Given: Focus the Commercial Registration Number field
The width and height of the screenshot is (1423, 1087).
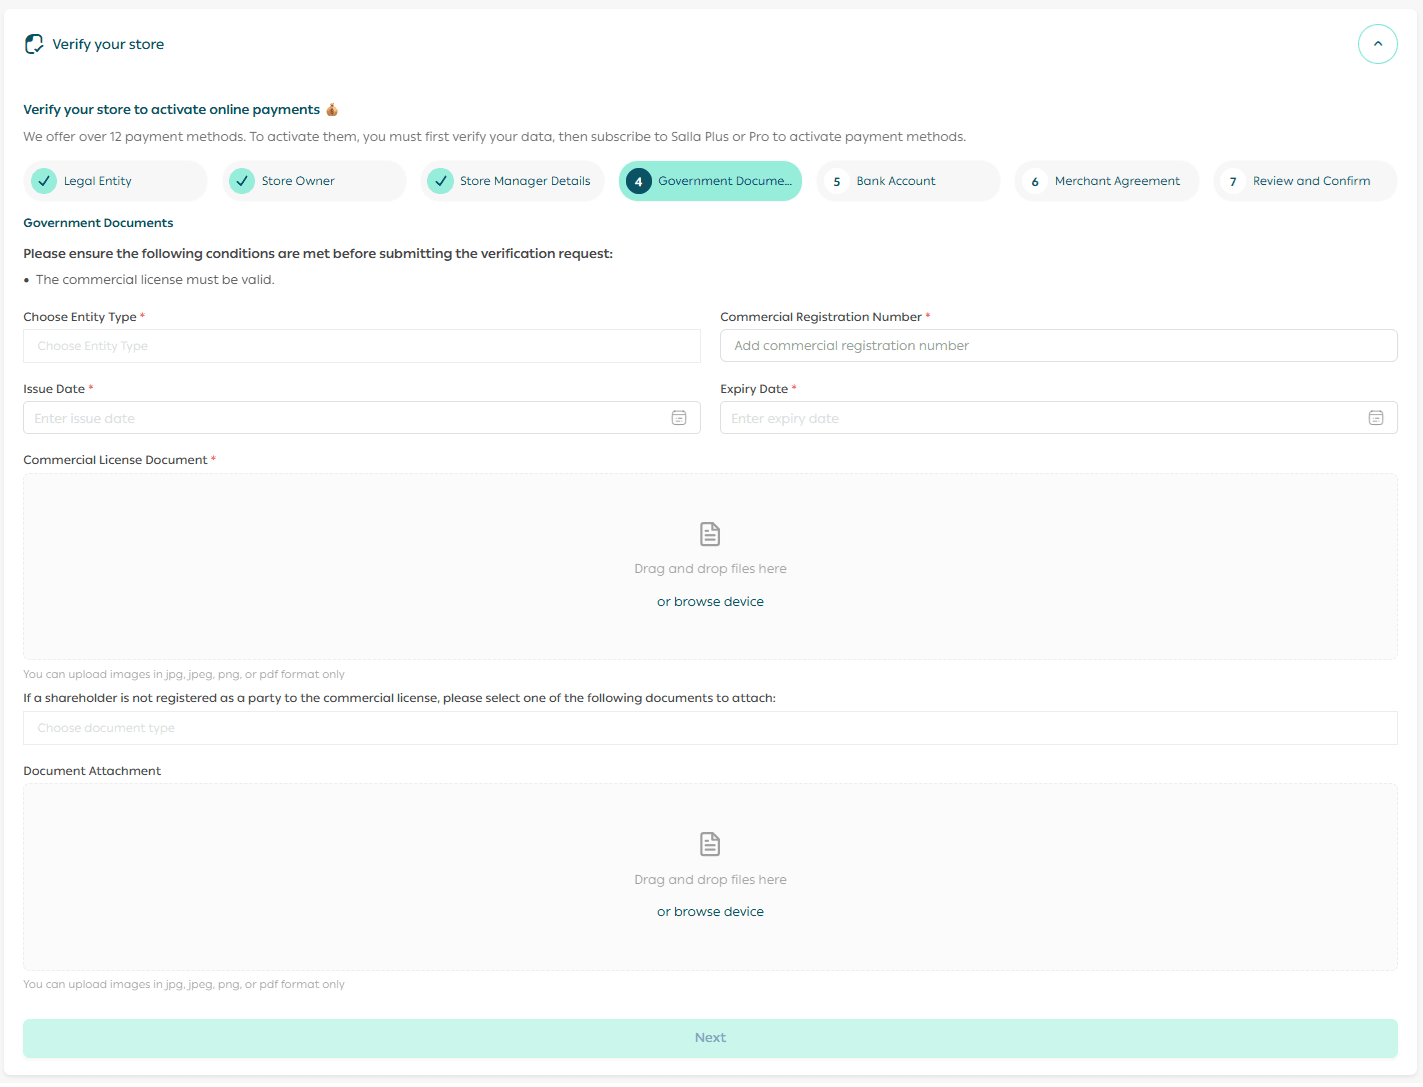Looking at the screenshot, I should 1058,346.
